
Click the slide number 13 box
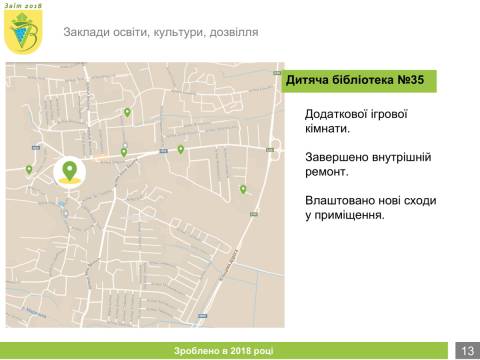coord(468,351)
